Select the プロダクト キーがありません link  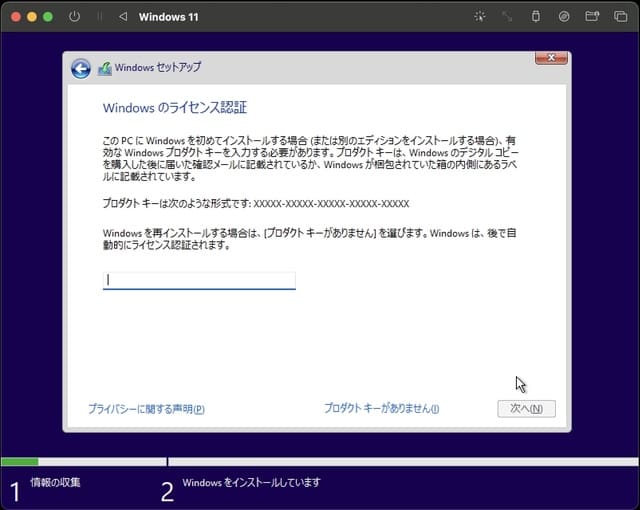pos(381,409)
